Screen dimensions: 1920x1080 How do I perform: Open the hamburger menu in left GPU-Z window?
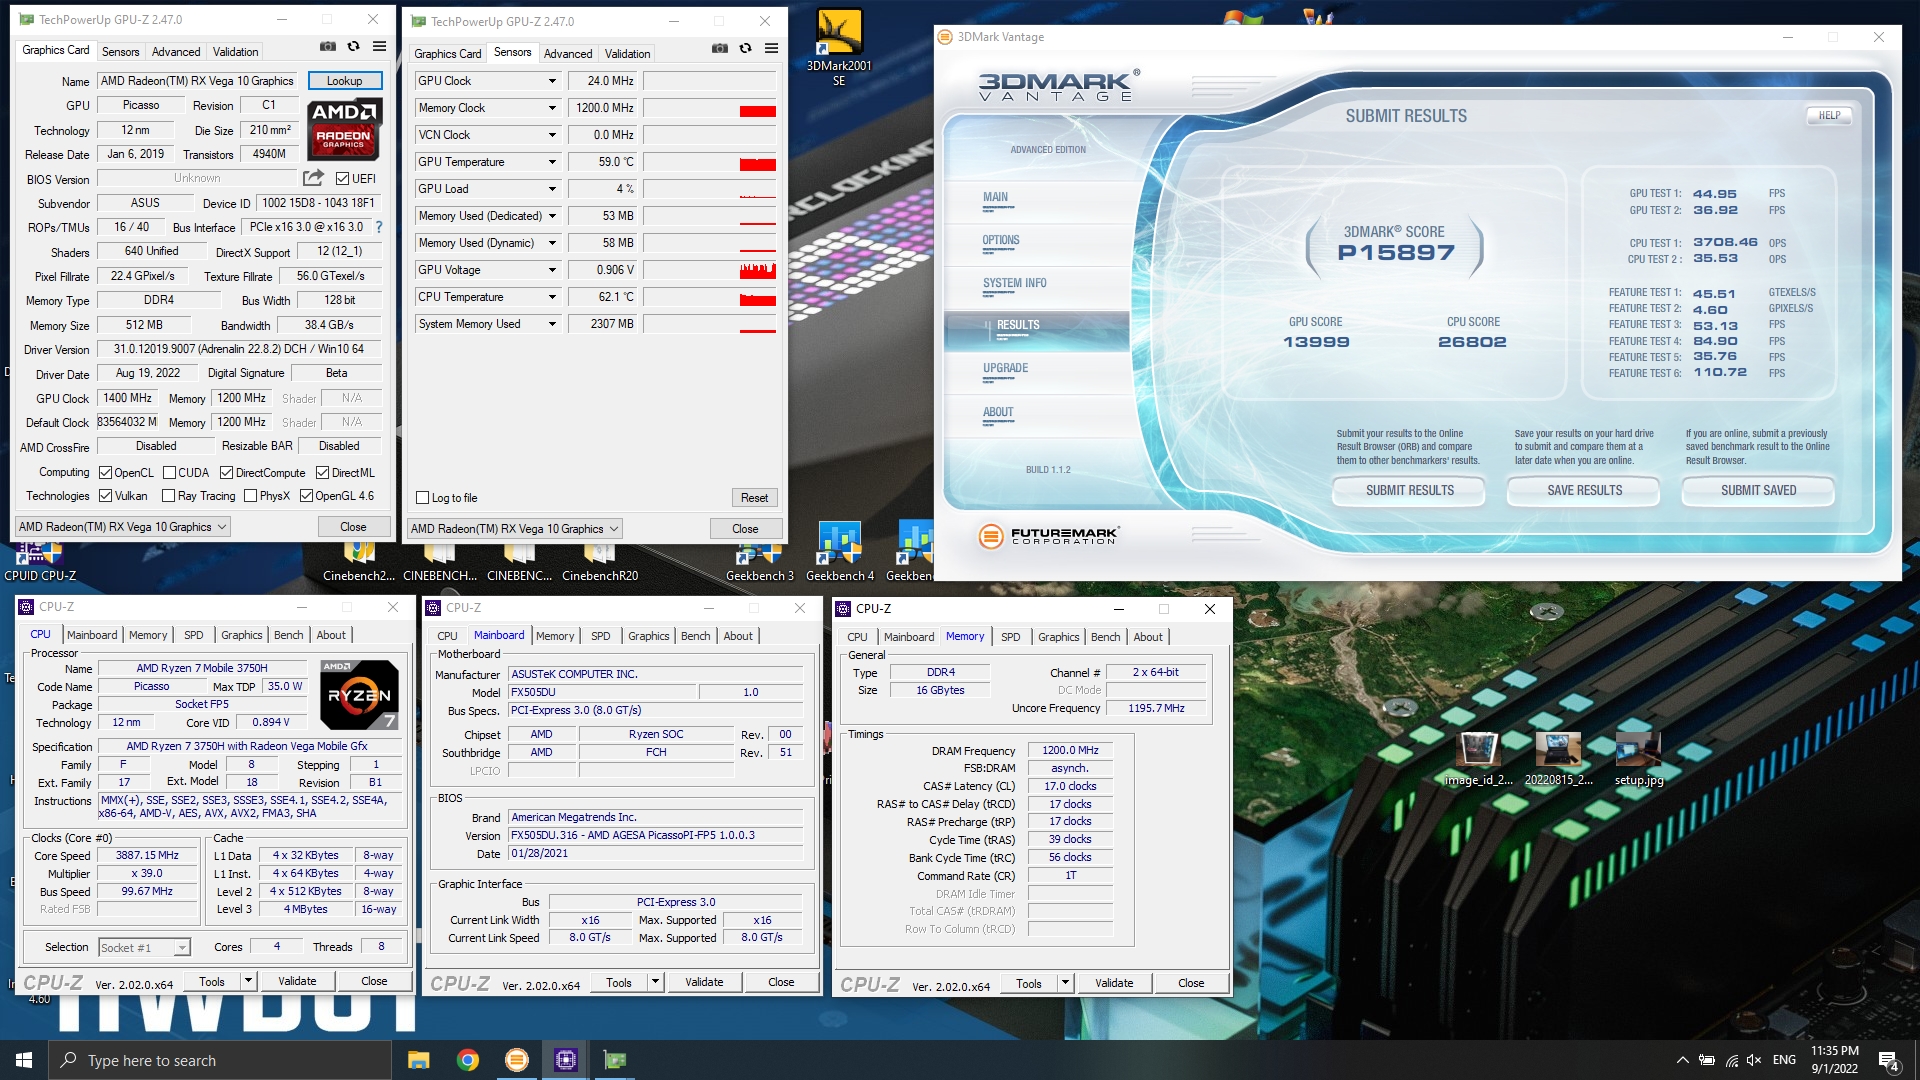379,47
